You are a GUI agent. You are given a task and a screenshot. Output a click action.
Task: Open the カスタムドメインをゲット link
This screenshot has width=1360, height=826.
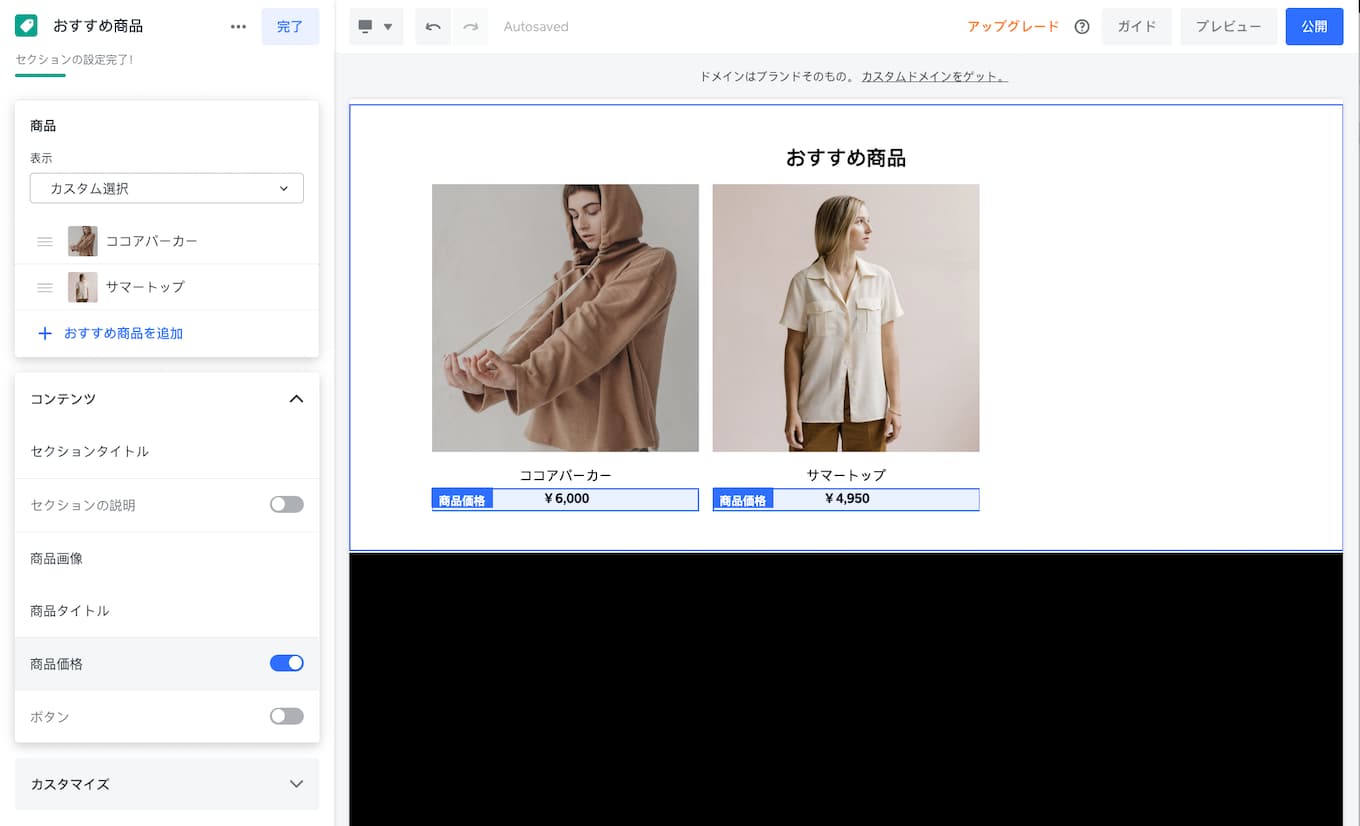tap(934, 75)
